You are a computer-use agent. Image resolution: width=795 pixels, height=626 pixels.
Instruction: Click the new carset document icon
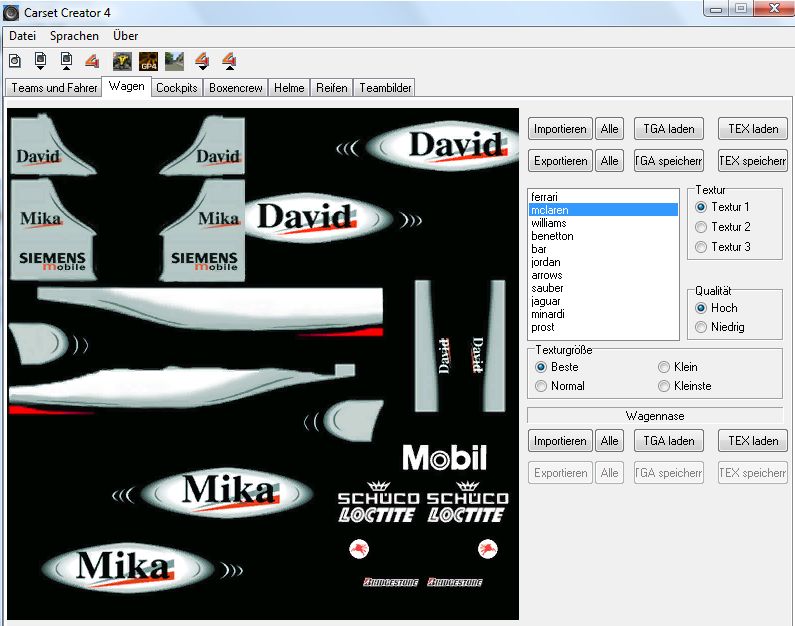pos(15,61)
